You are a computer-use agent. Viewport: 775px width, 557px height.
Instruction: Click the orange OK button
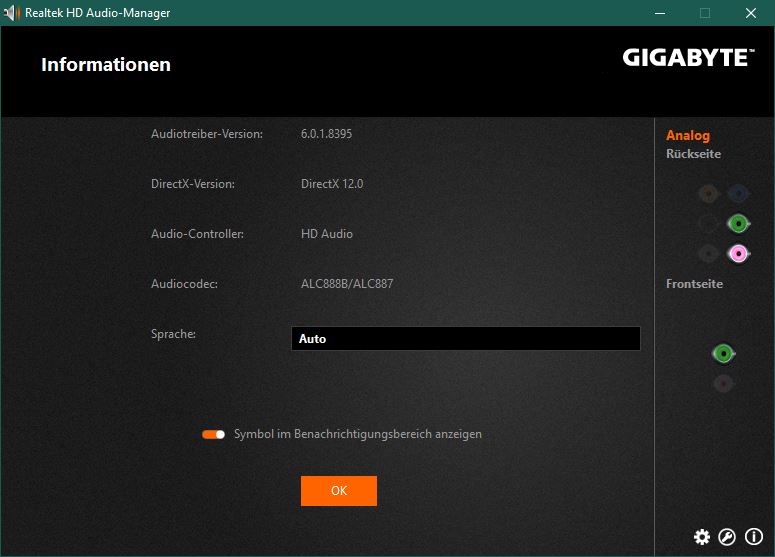click(339, 491)
